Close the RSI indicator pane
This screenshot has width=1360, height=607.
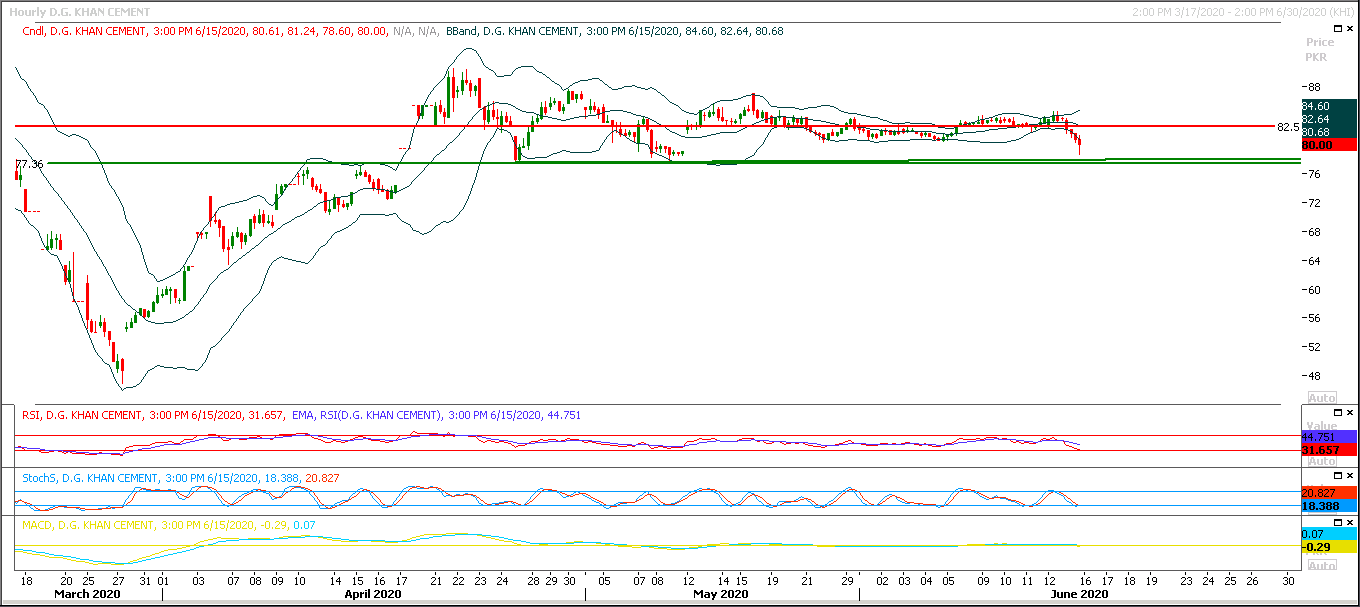pos(1349,412)
